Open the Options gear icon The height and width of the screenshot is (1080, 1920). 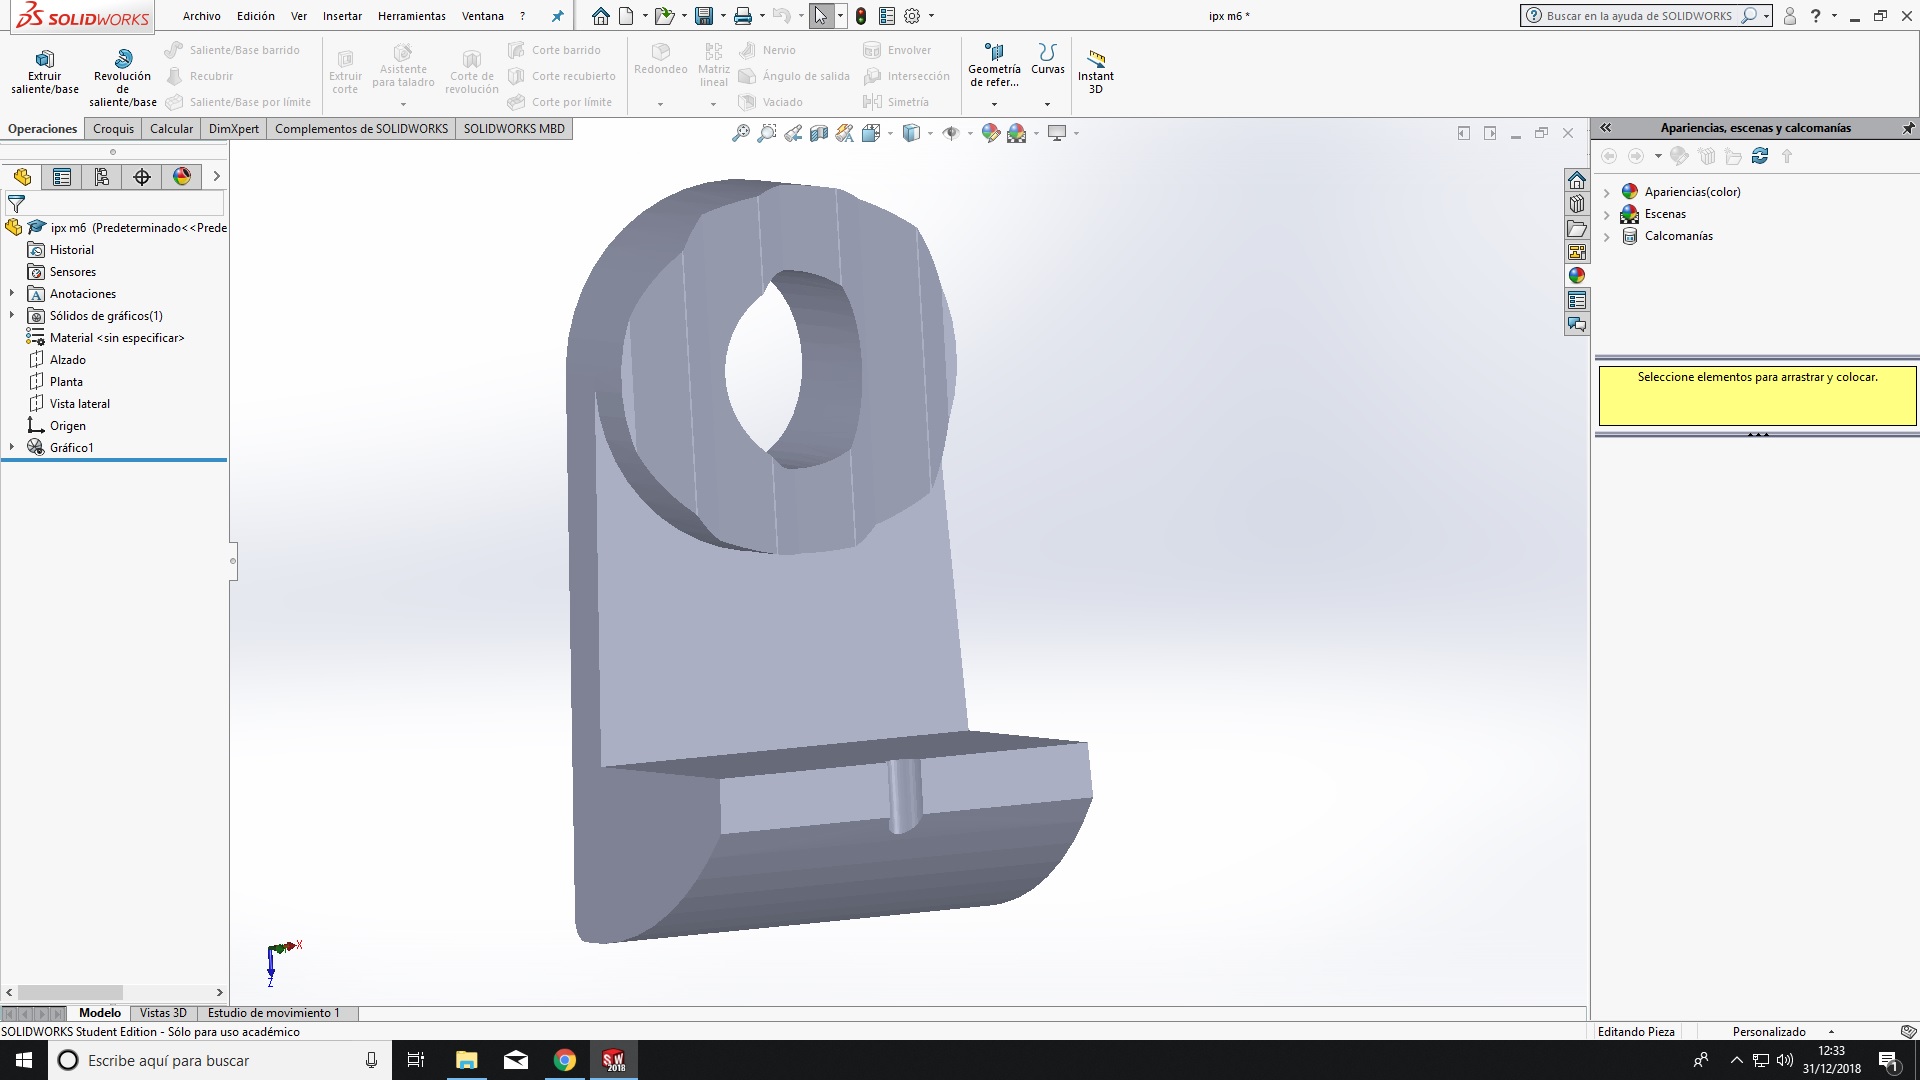(x=912, y=16)
